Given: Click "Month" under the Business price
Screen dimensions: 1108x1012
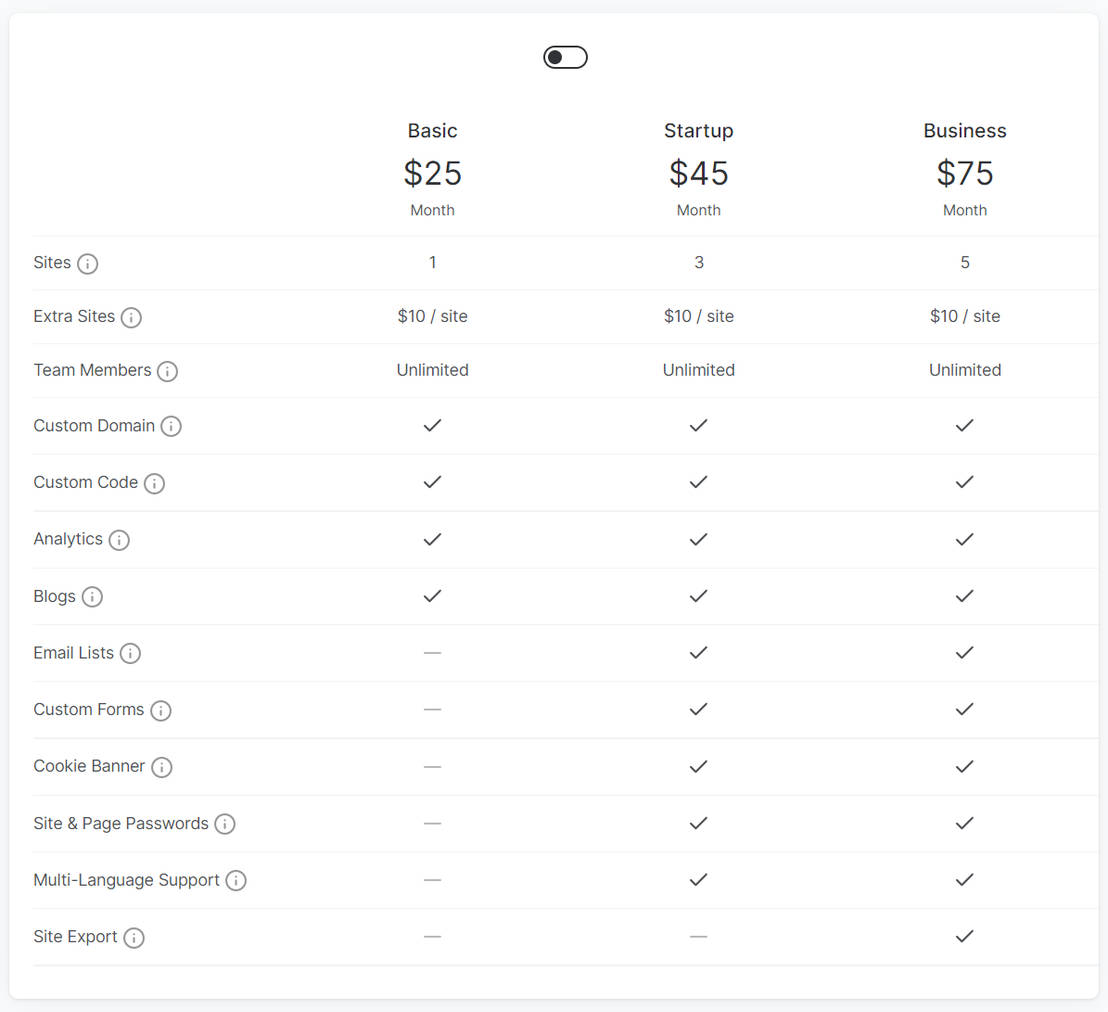Looking at the screenshot, I should (x=965, y=211).
